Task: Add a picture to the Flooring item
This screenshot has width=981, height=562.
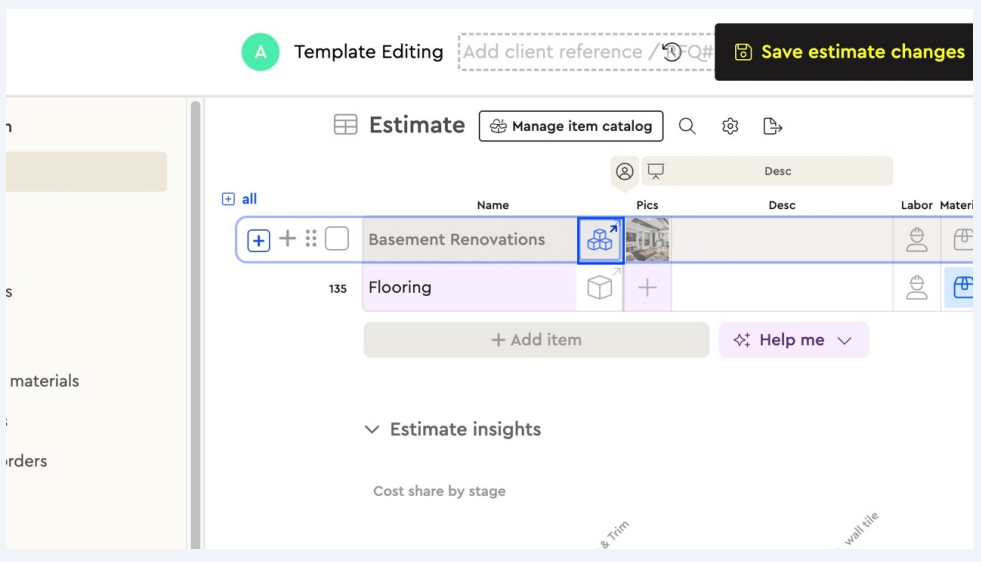Action: [648, 288]
